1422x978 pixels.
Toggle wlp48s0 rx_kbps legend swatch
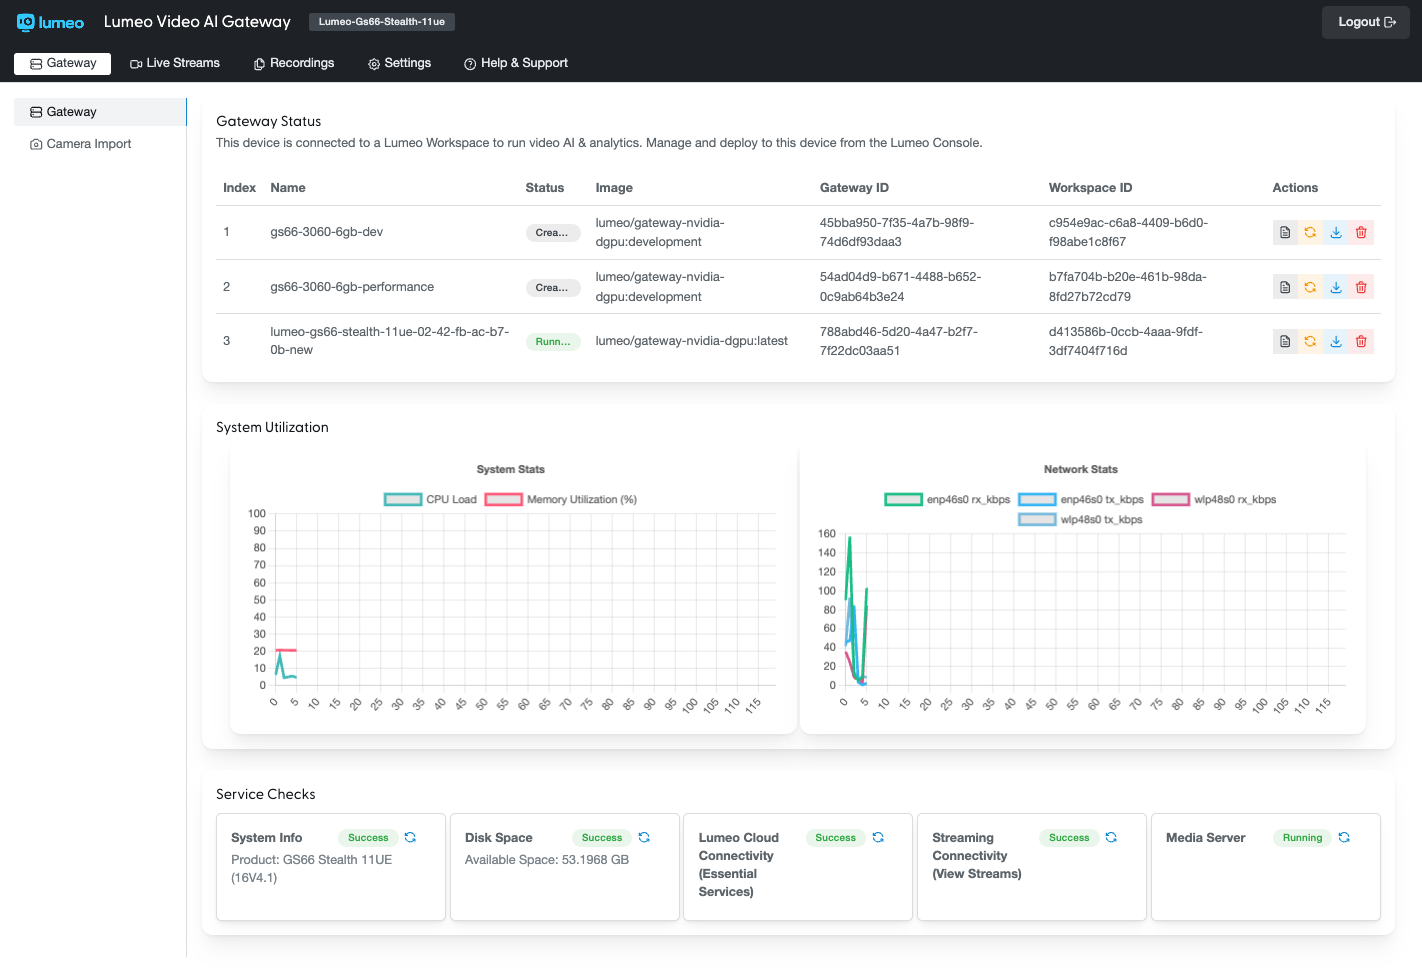[1171, 500]
